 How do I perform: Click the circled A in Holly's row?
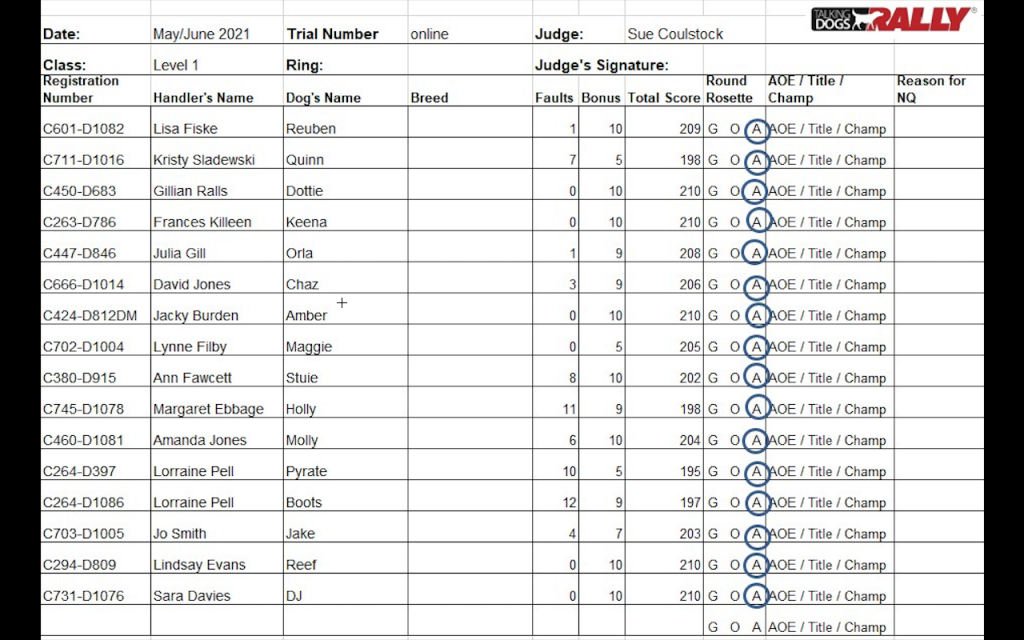756,409
